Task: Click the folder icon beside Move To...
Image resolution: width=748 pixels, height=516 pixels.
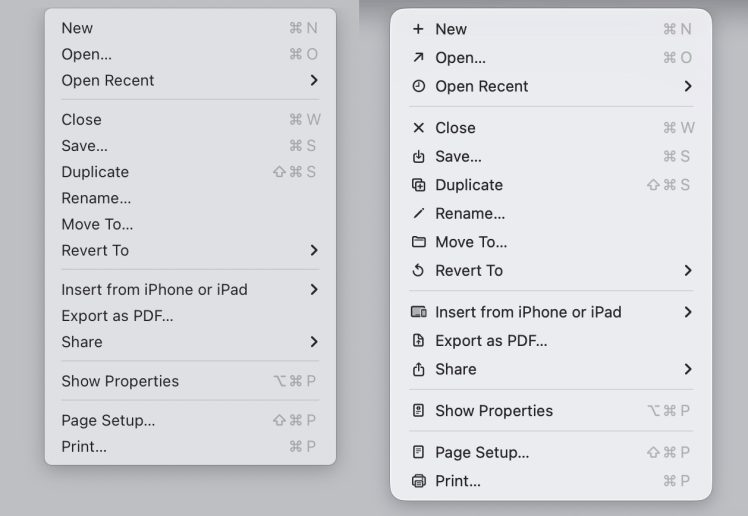Action: [418, 242]
